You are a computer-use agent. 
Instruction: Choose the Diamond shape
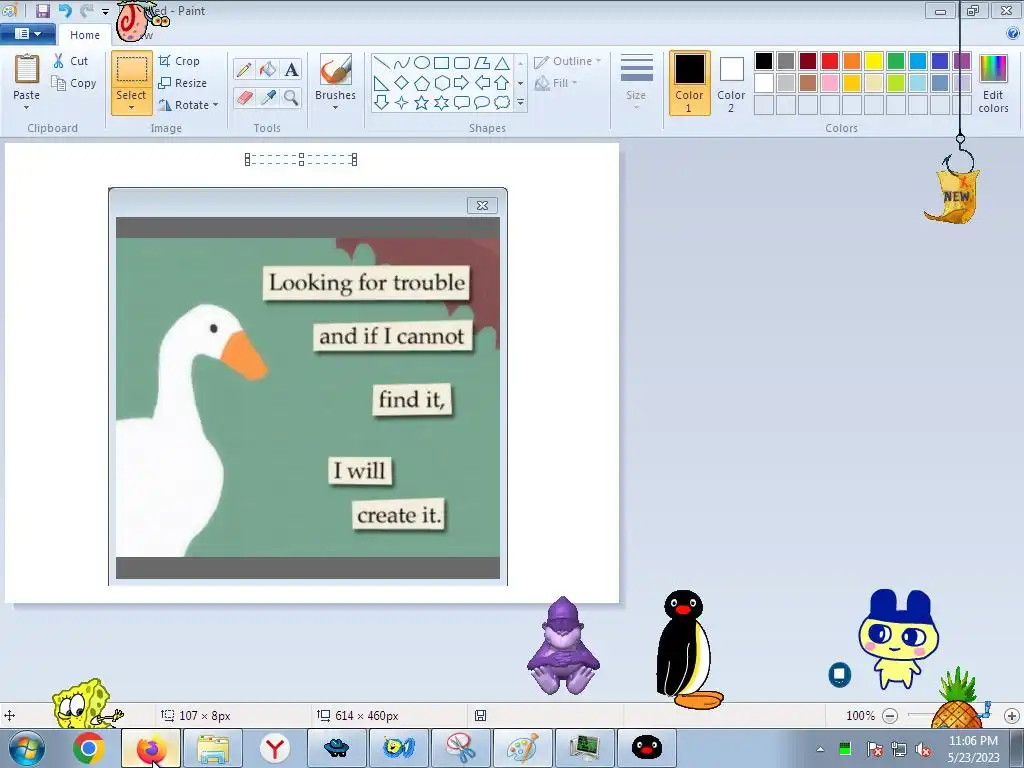click(x=402, y=83)
